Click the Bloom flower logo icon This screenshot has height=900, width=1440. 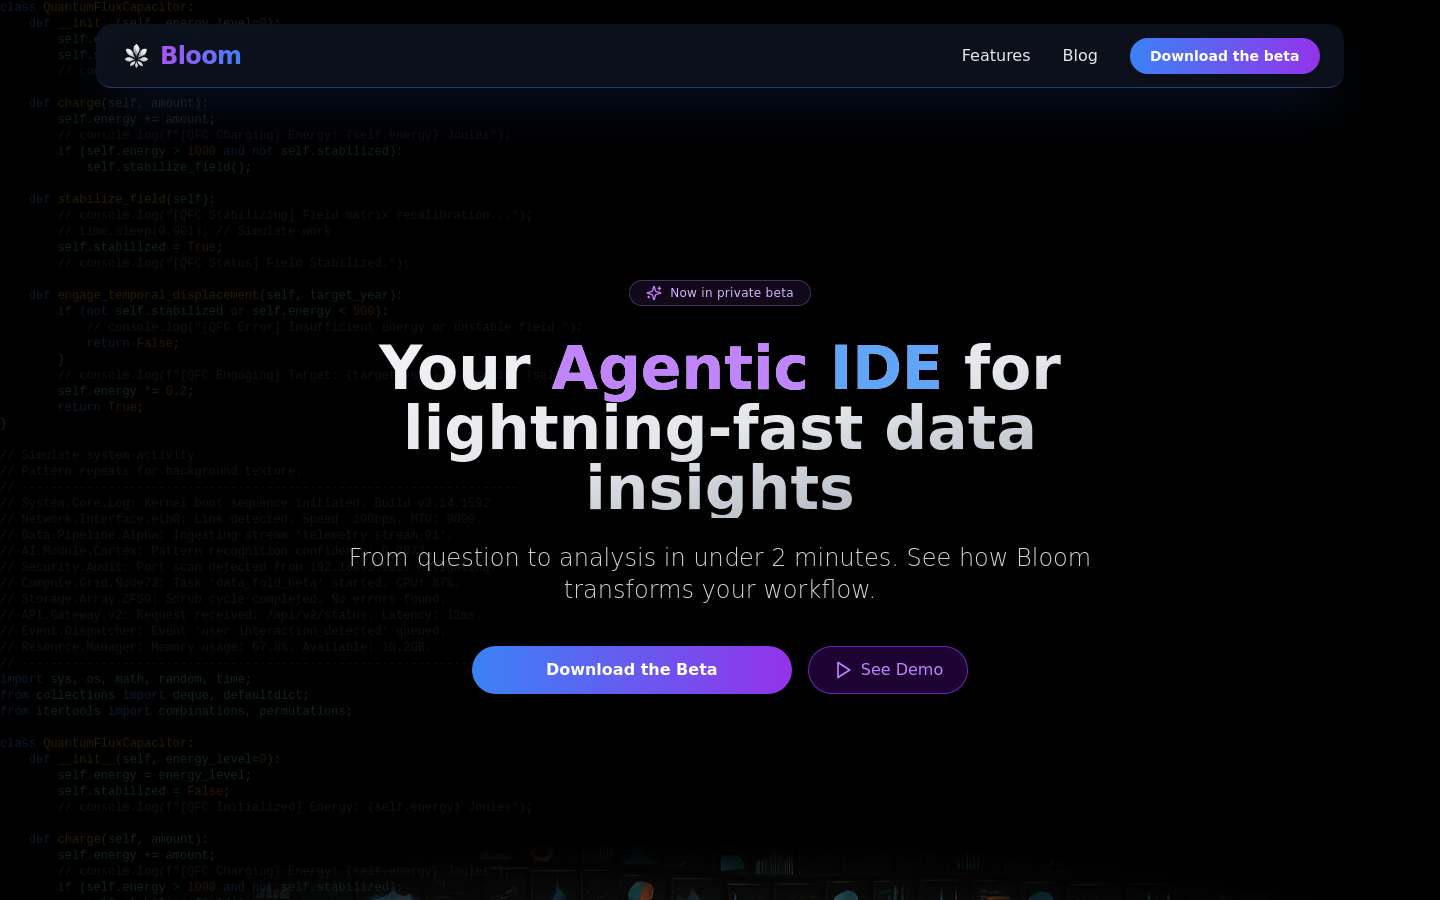pos(136,56)
